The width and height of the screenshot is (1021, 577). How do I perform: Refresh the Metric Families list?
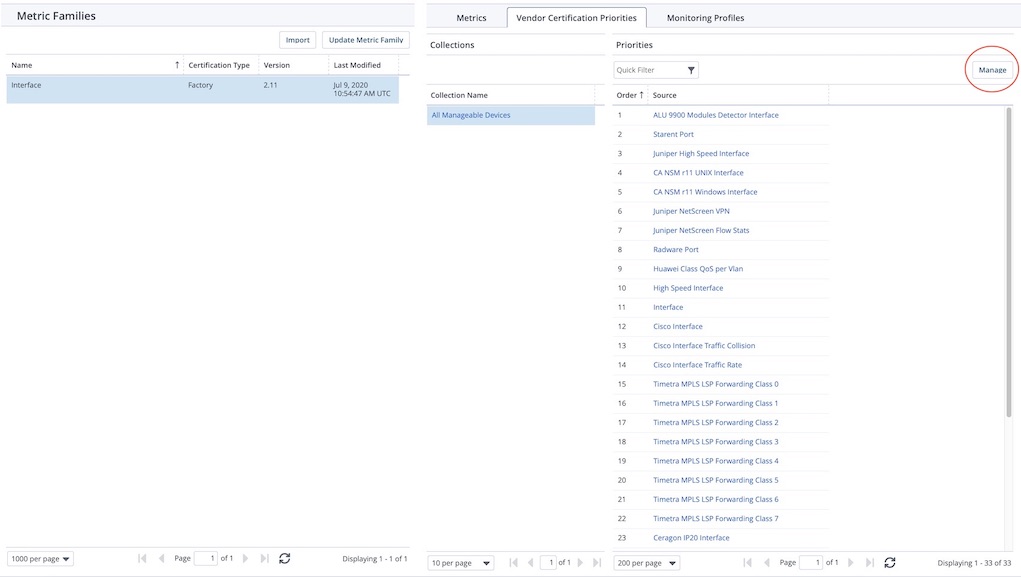[x=285, y=559]
